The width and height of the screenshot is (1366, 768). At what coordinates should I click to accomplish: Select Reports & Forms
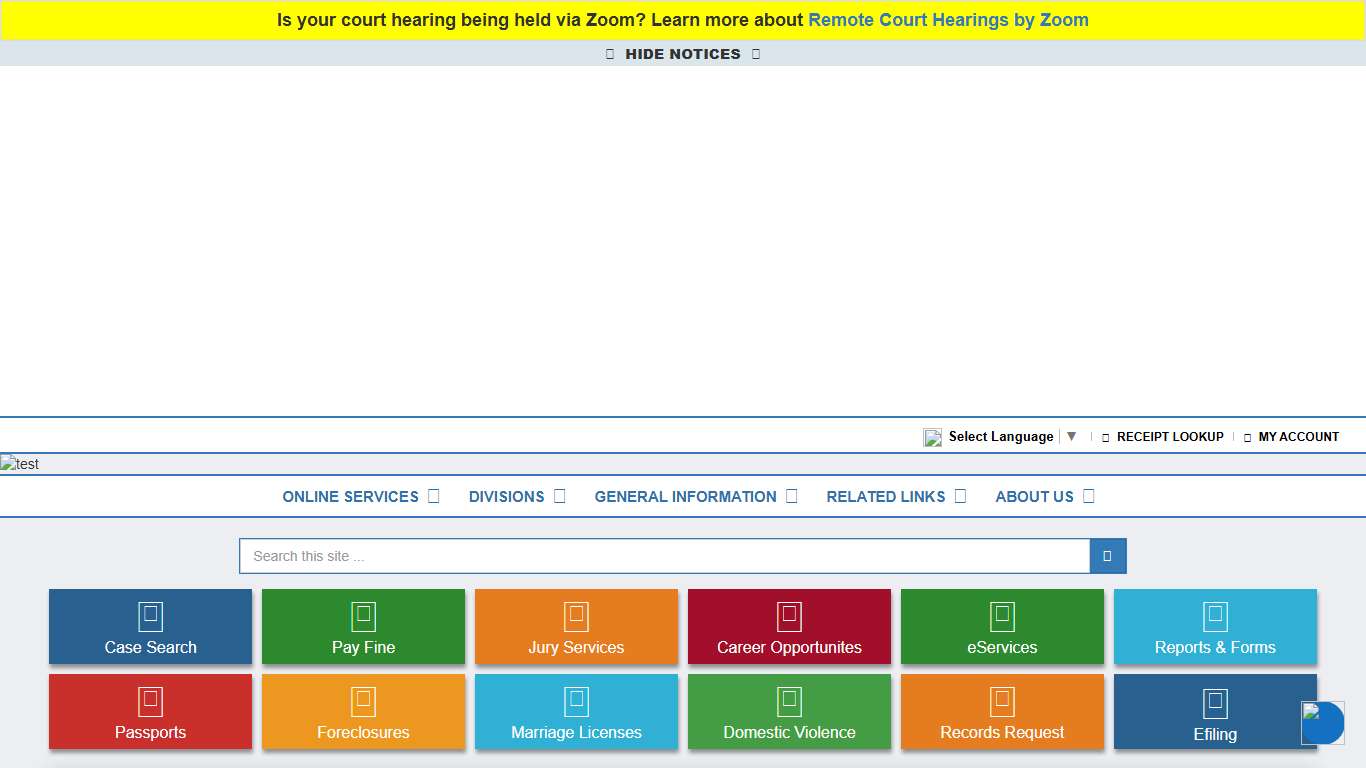click(1215, 627)
